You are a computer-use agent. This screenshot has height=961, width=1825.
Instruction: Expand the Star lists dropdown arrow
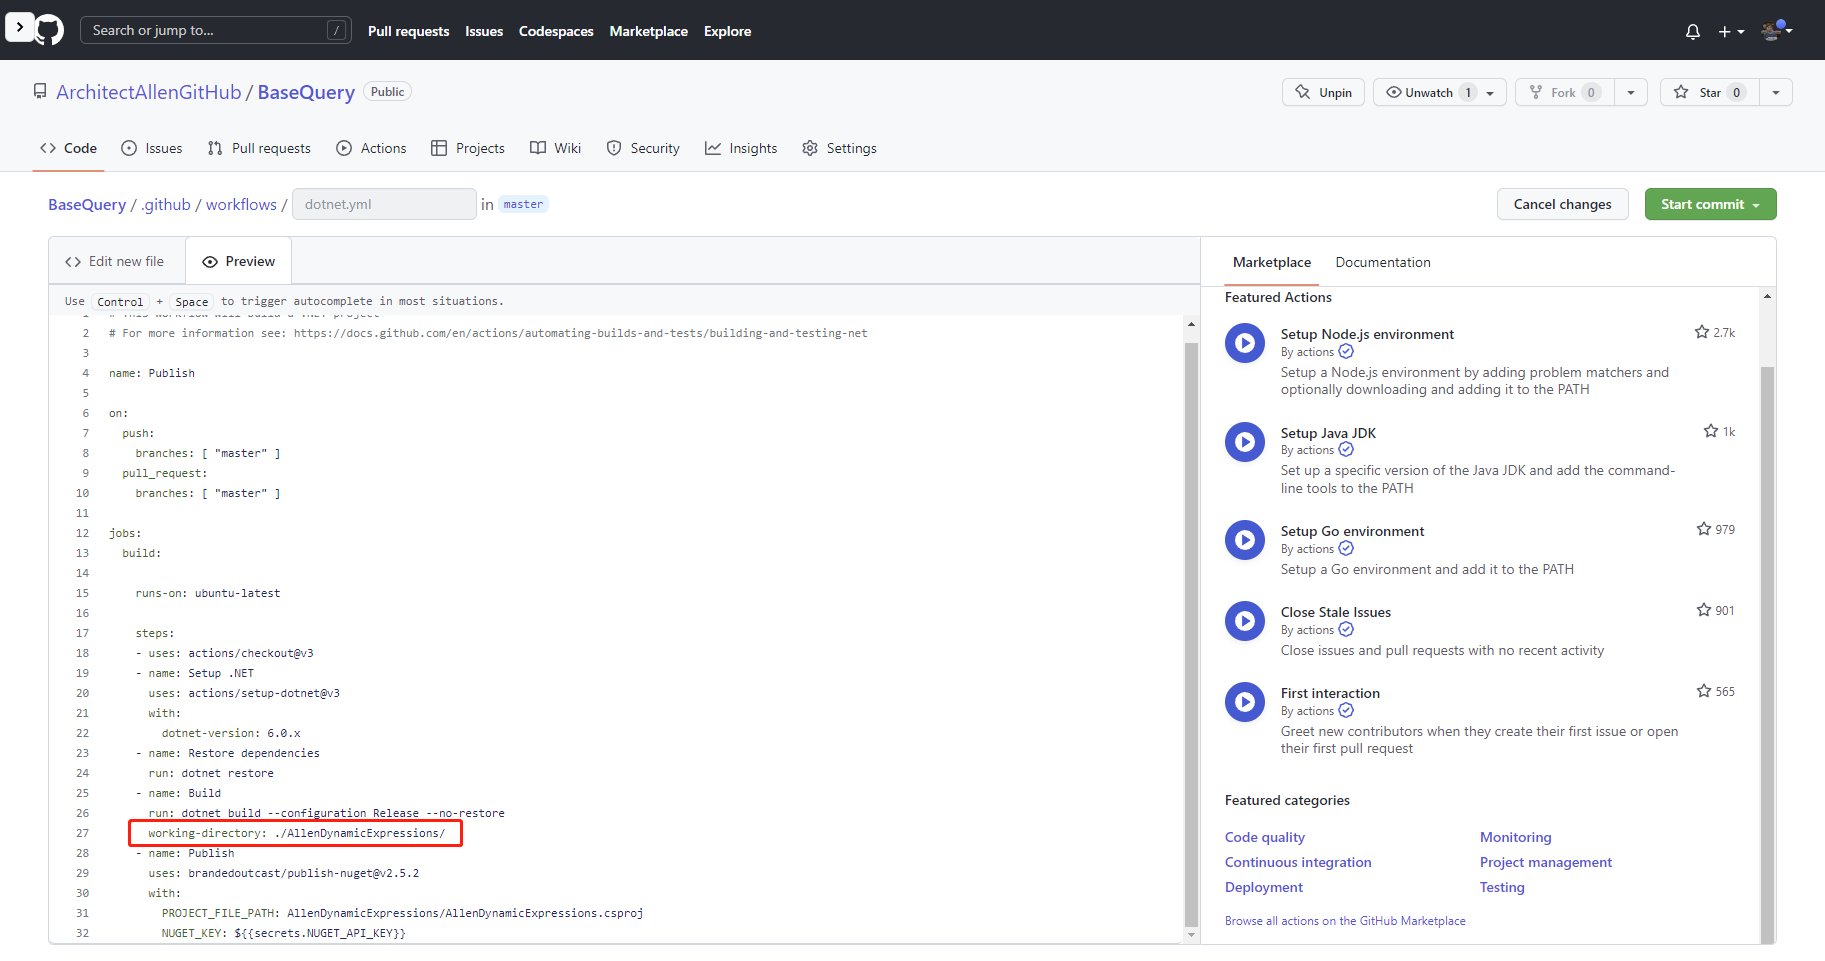1776,92
